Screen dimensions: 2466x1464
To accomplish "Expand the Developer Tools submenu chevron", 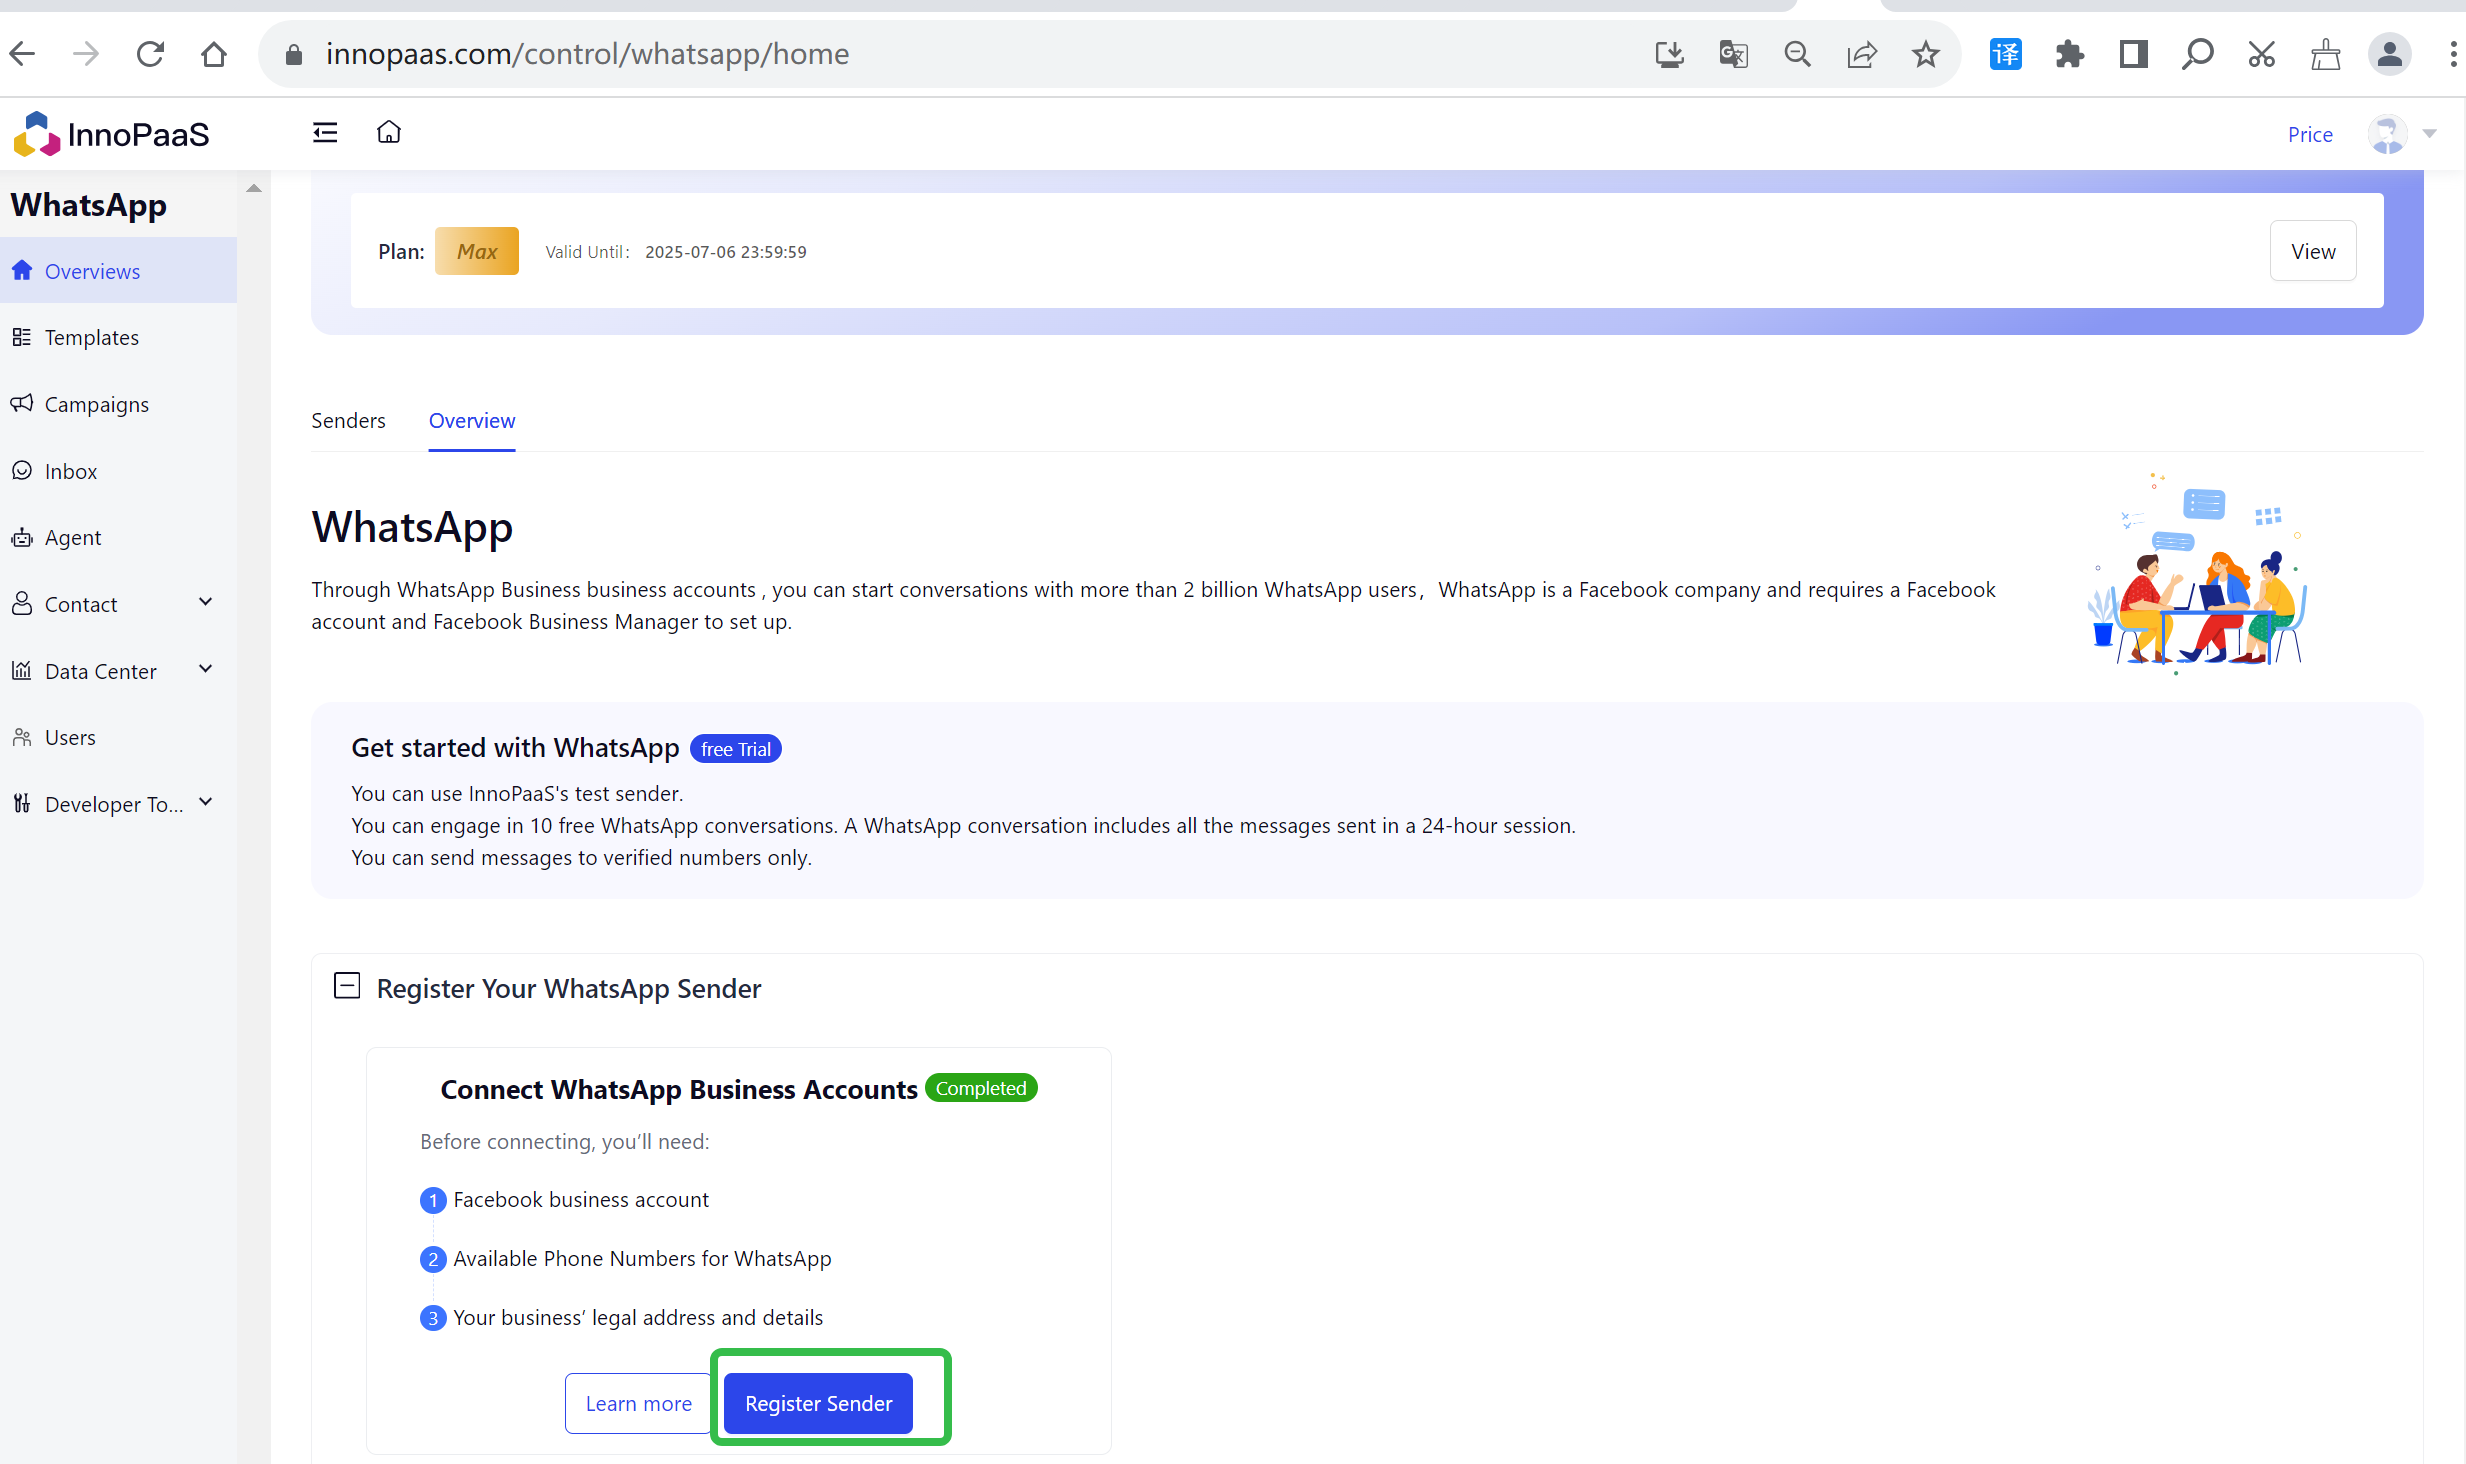I will coord(205,802).
